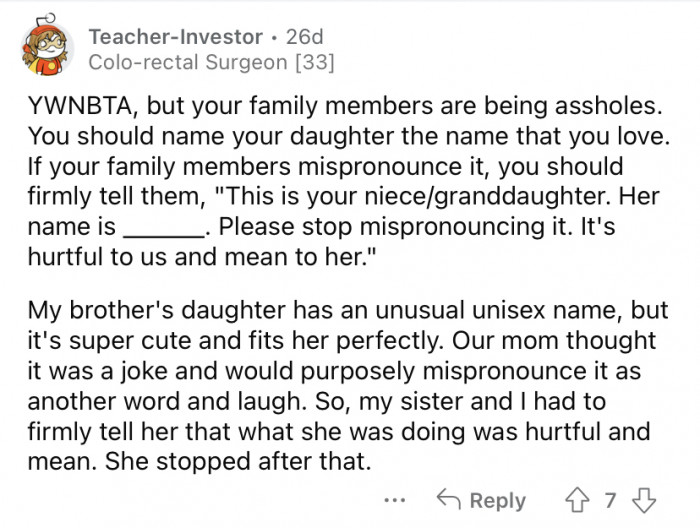Image resolution: width=700 pixels, height=528 pixels.
Task: Click the Colo-rectal Surgeon [33] flair
Action: coord(211,63)
